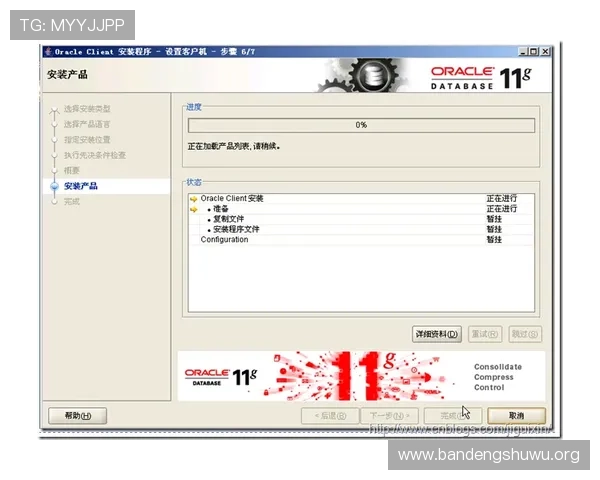Select the 安装程序文件 status row
Screen dimensions: 600x480
point(236,229)
